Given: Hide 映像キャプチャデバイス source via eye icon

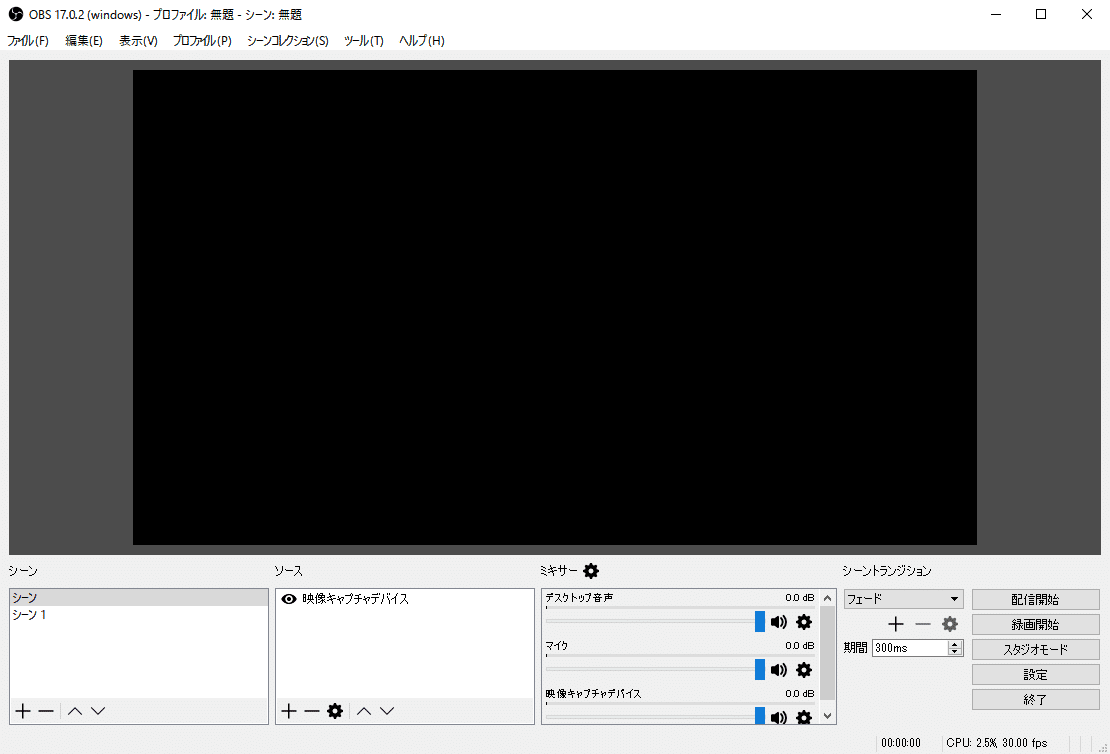Looking at the screenshot, I should [x=289, y=599].
